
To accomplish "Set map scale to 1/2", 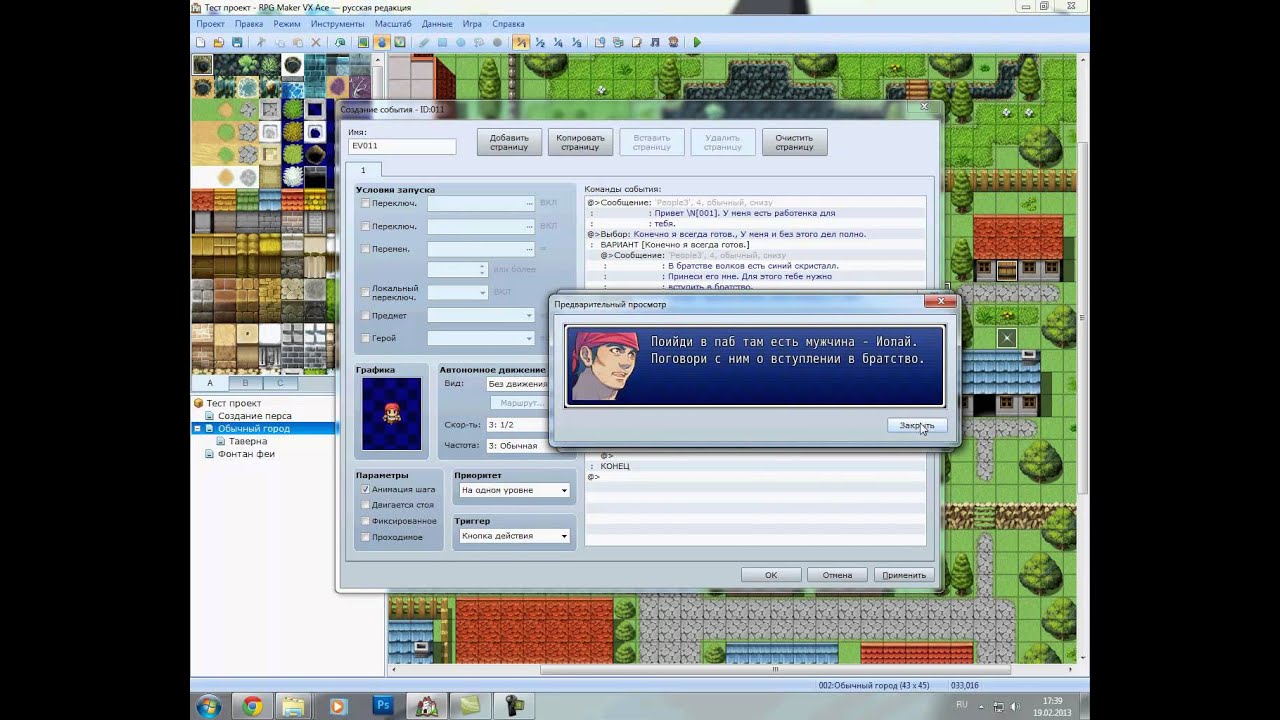I will coord(540,43).
